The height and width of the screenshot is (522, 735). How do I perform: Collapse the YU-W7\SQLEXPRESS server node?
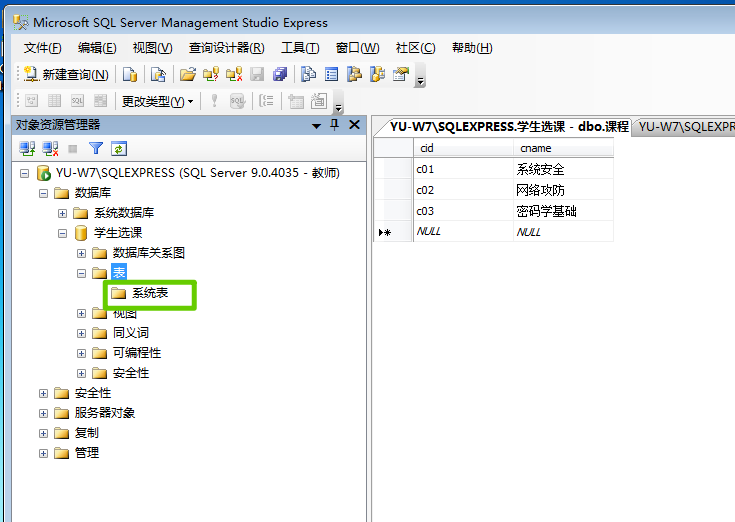[24, 173]
